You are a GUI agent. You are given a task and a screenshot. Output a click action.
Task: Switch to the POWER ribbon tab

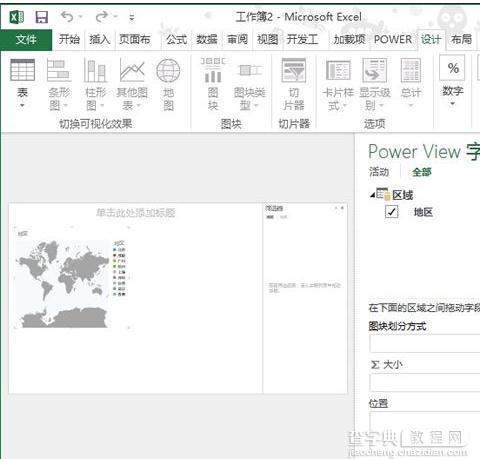[x=393, y=40]
